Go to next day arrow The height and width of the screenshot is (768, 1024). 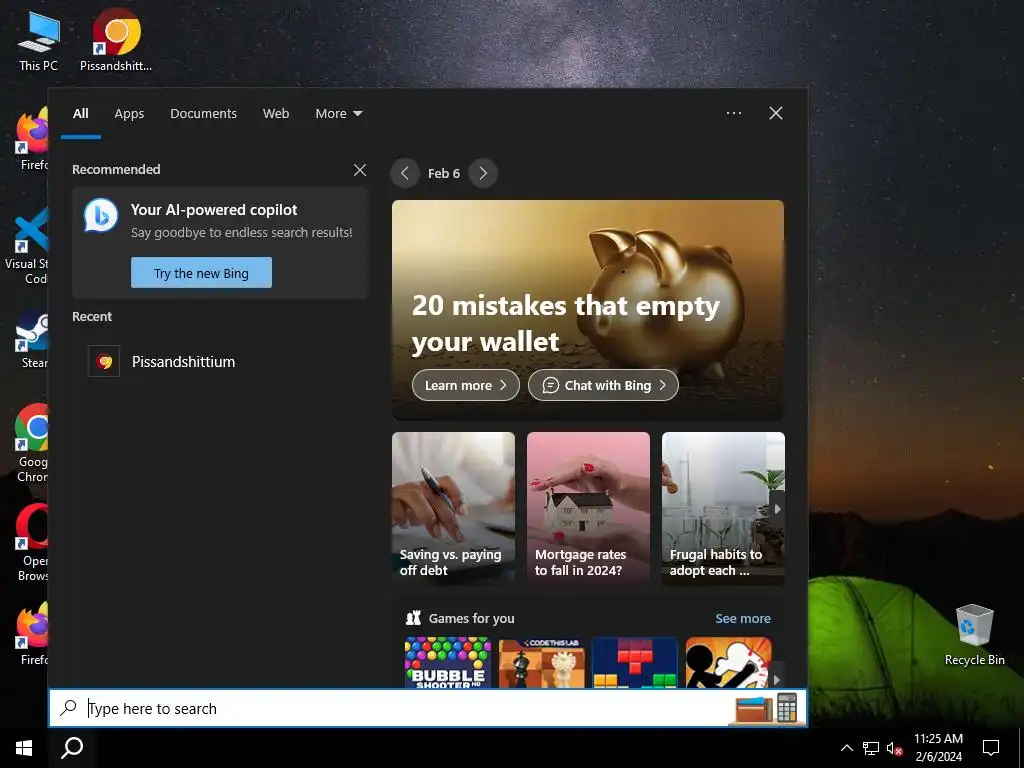(483, 173)
